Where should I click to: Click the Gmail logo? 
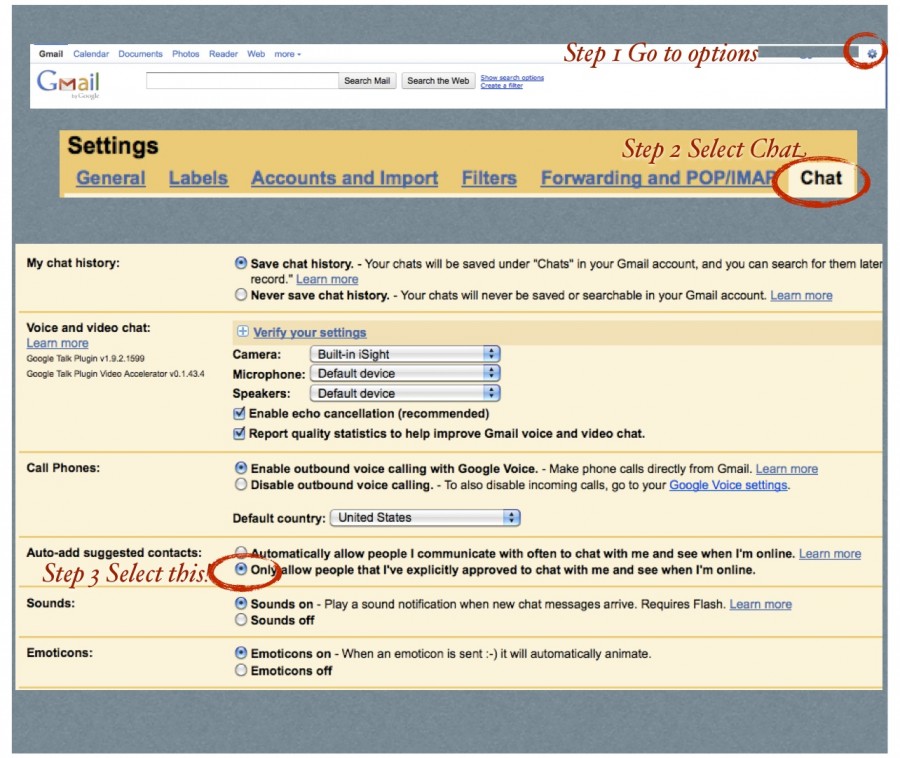pos(68,83)
